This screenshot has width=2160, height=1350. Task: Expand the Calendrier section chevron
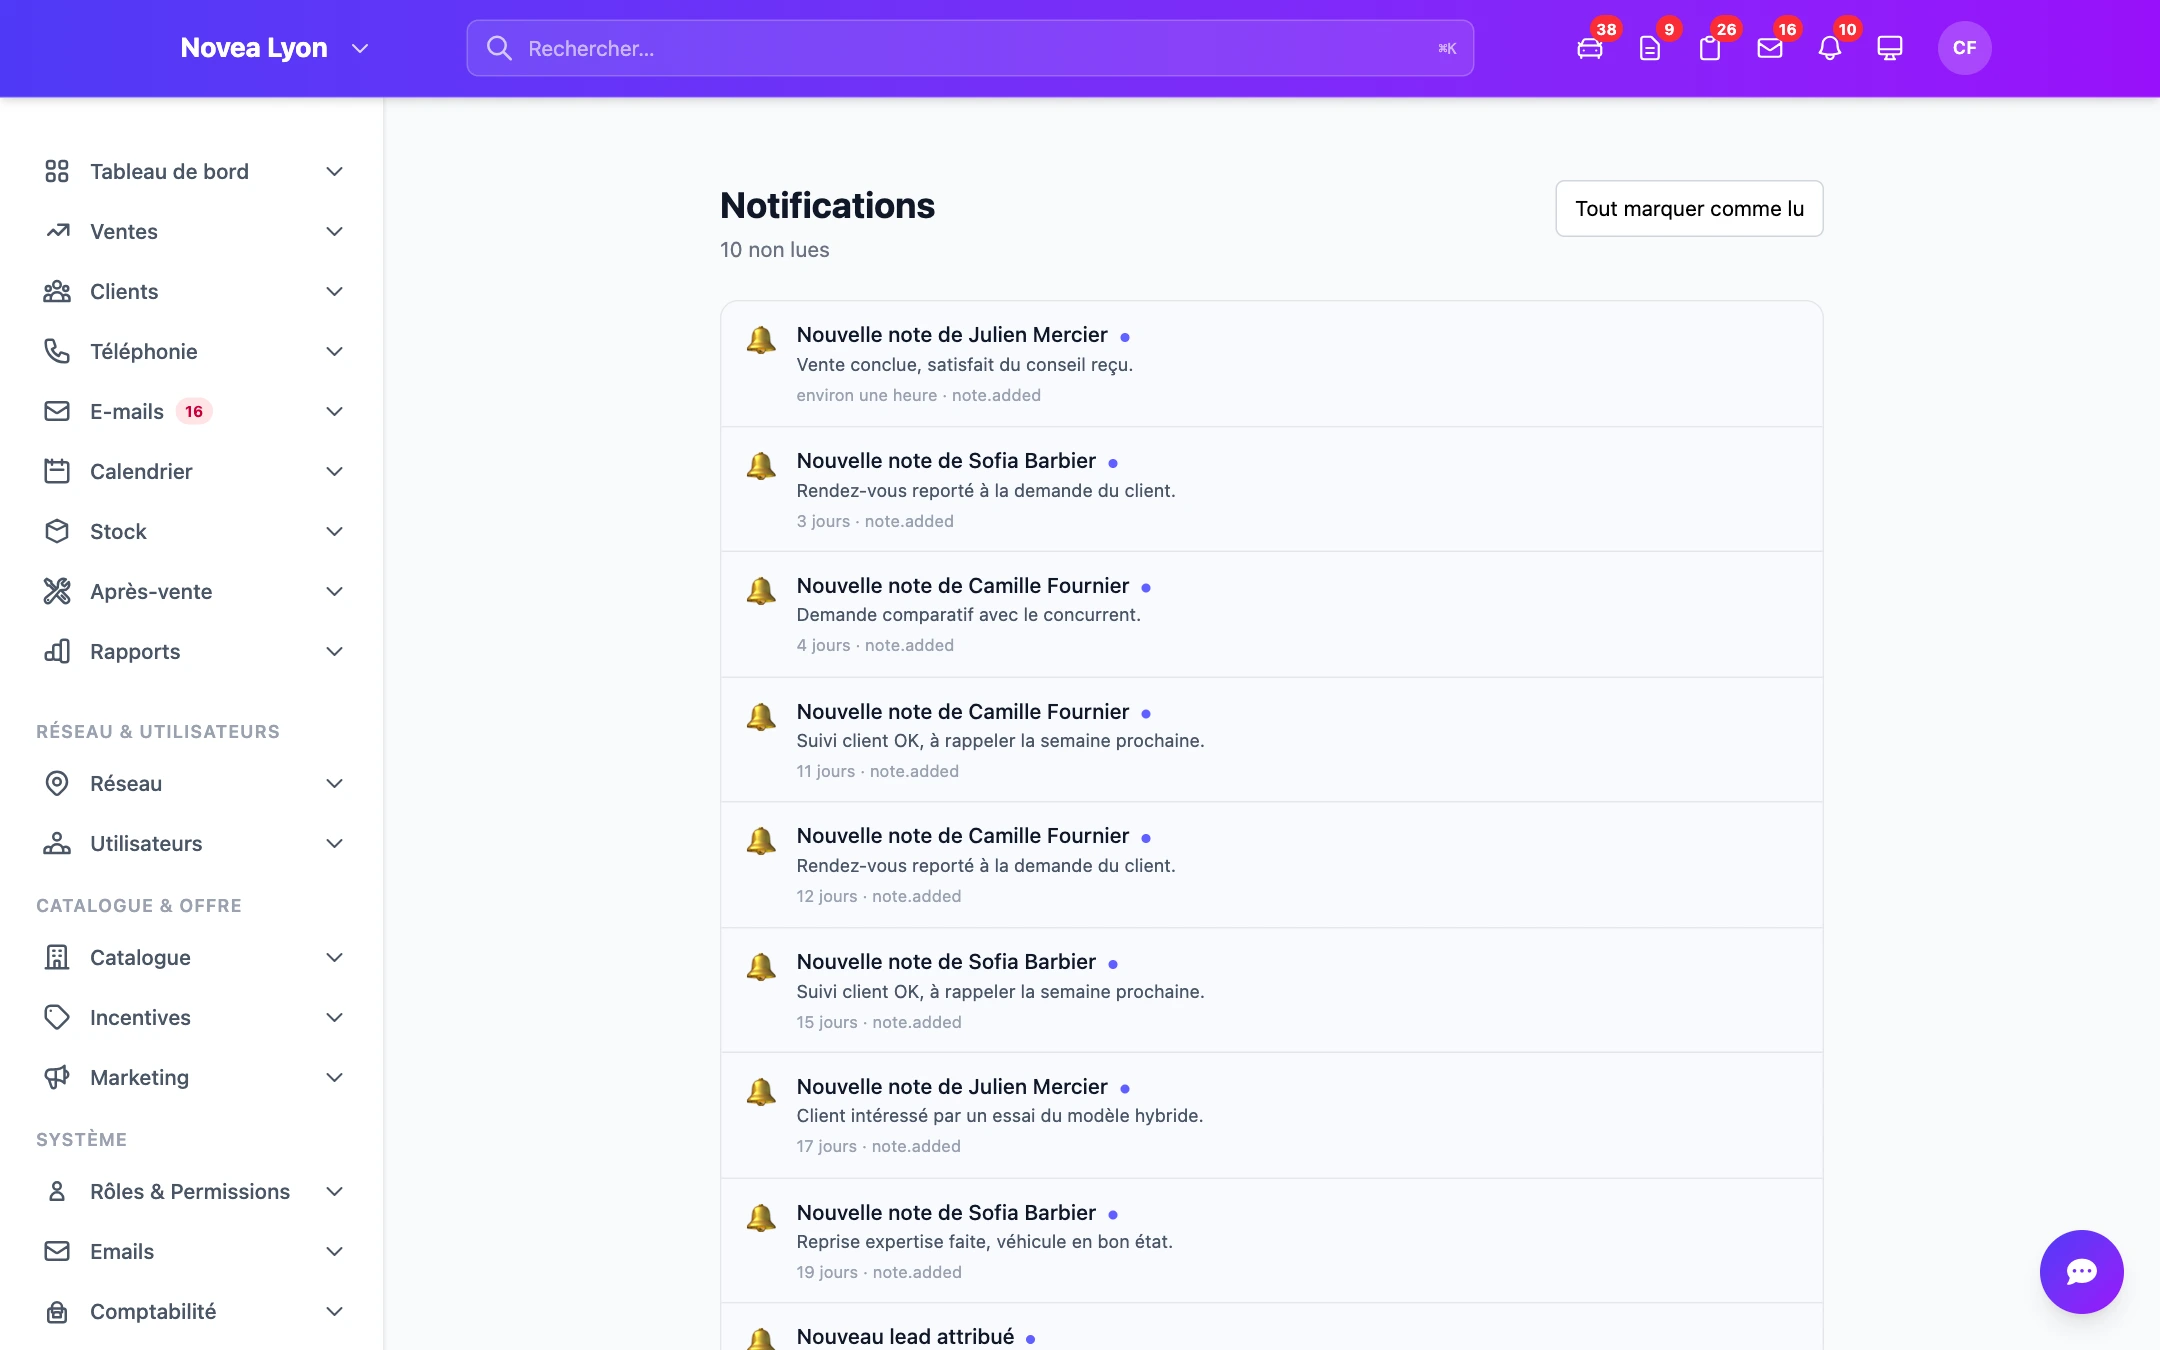point(335,471)
